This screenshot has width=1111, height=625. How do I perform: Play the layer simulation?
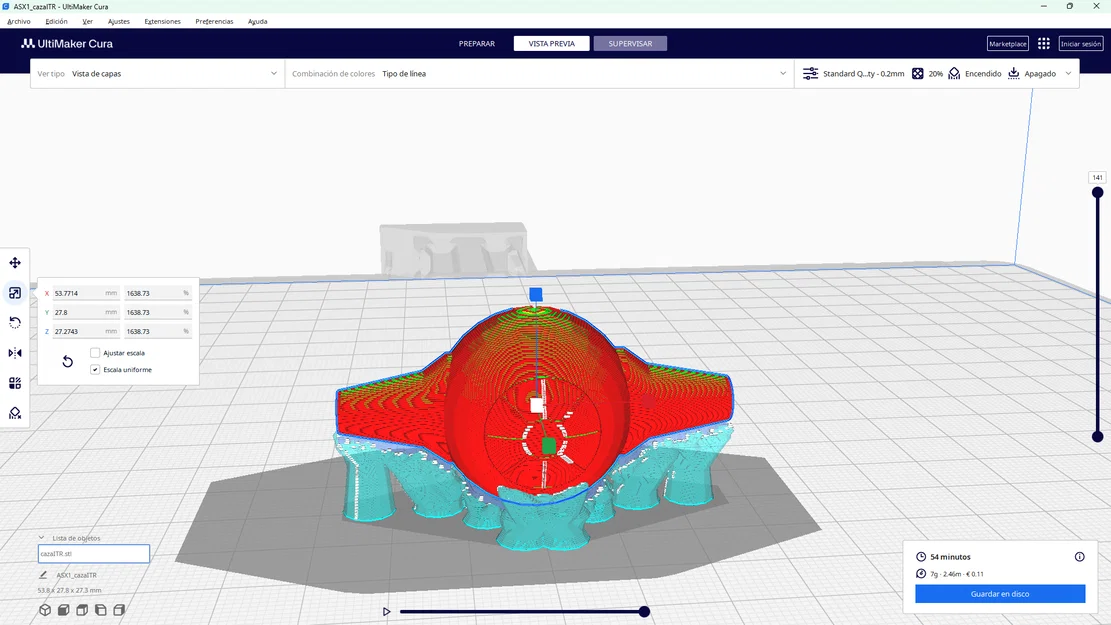[x=386, y=612]
